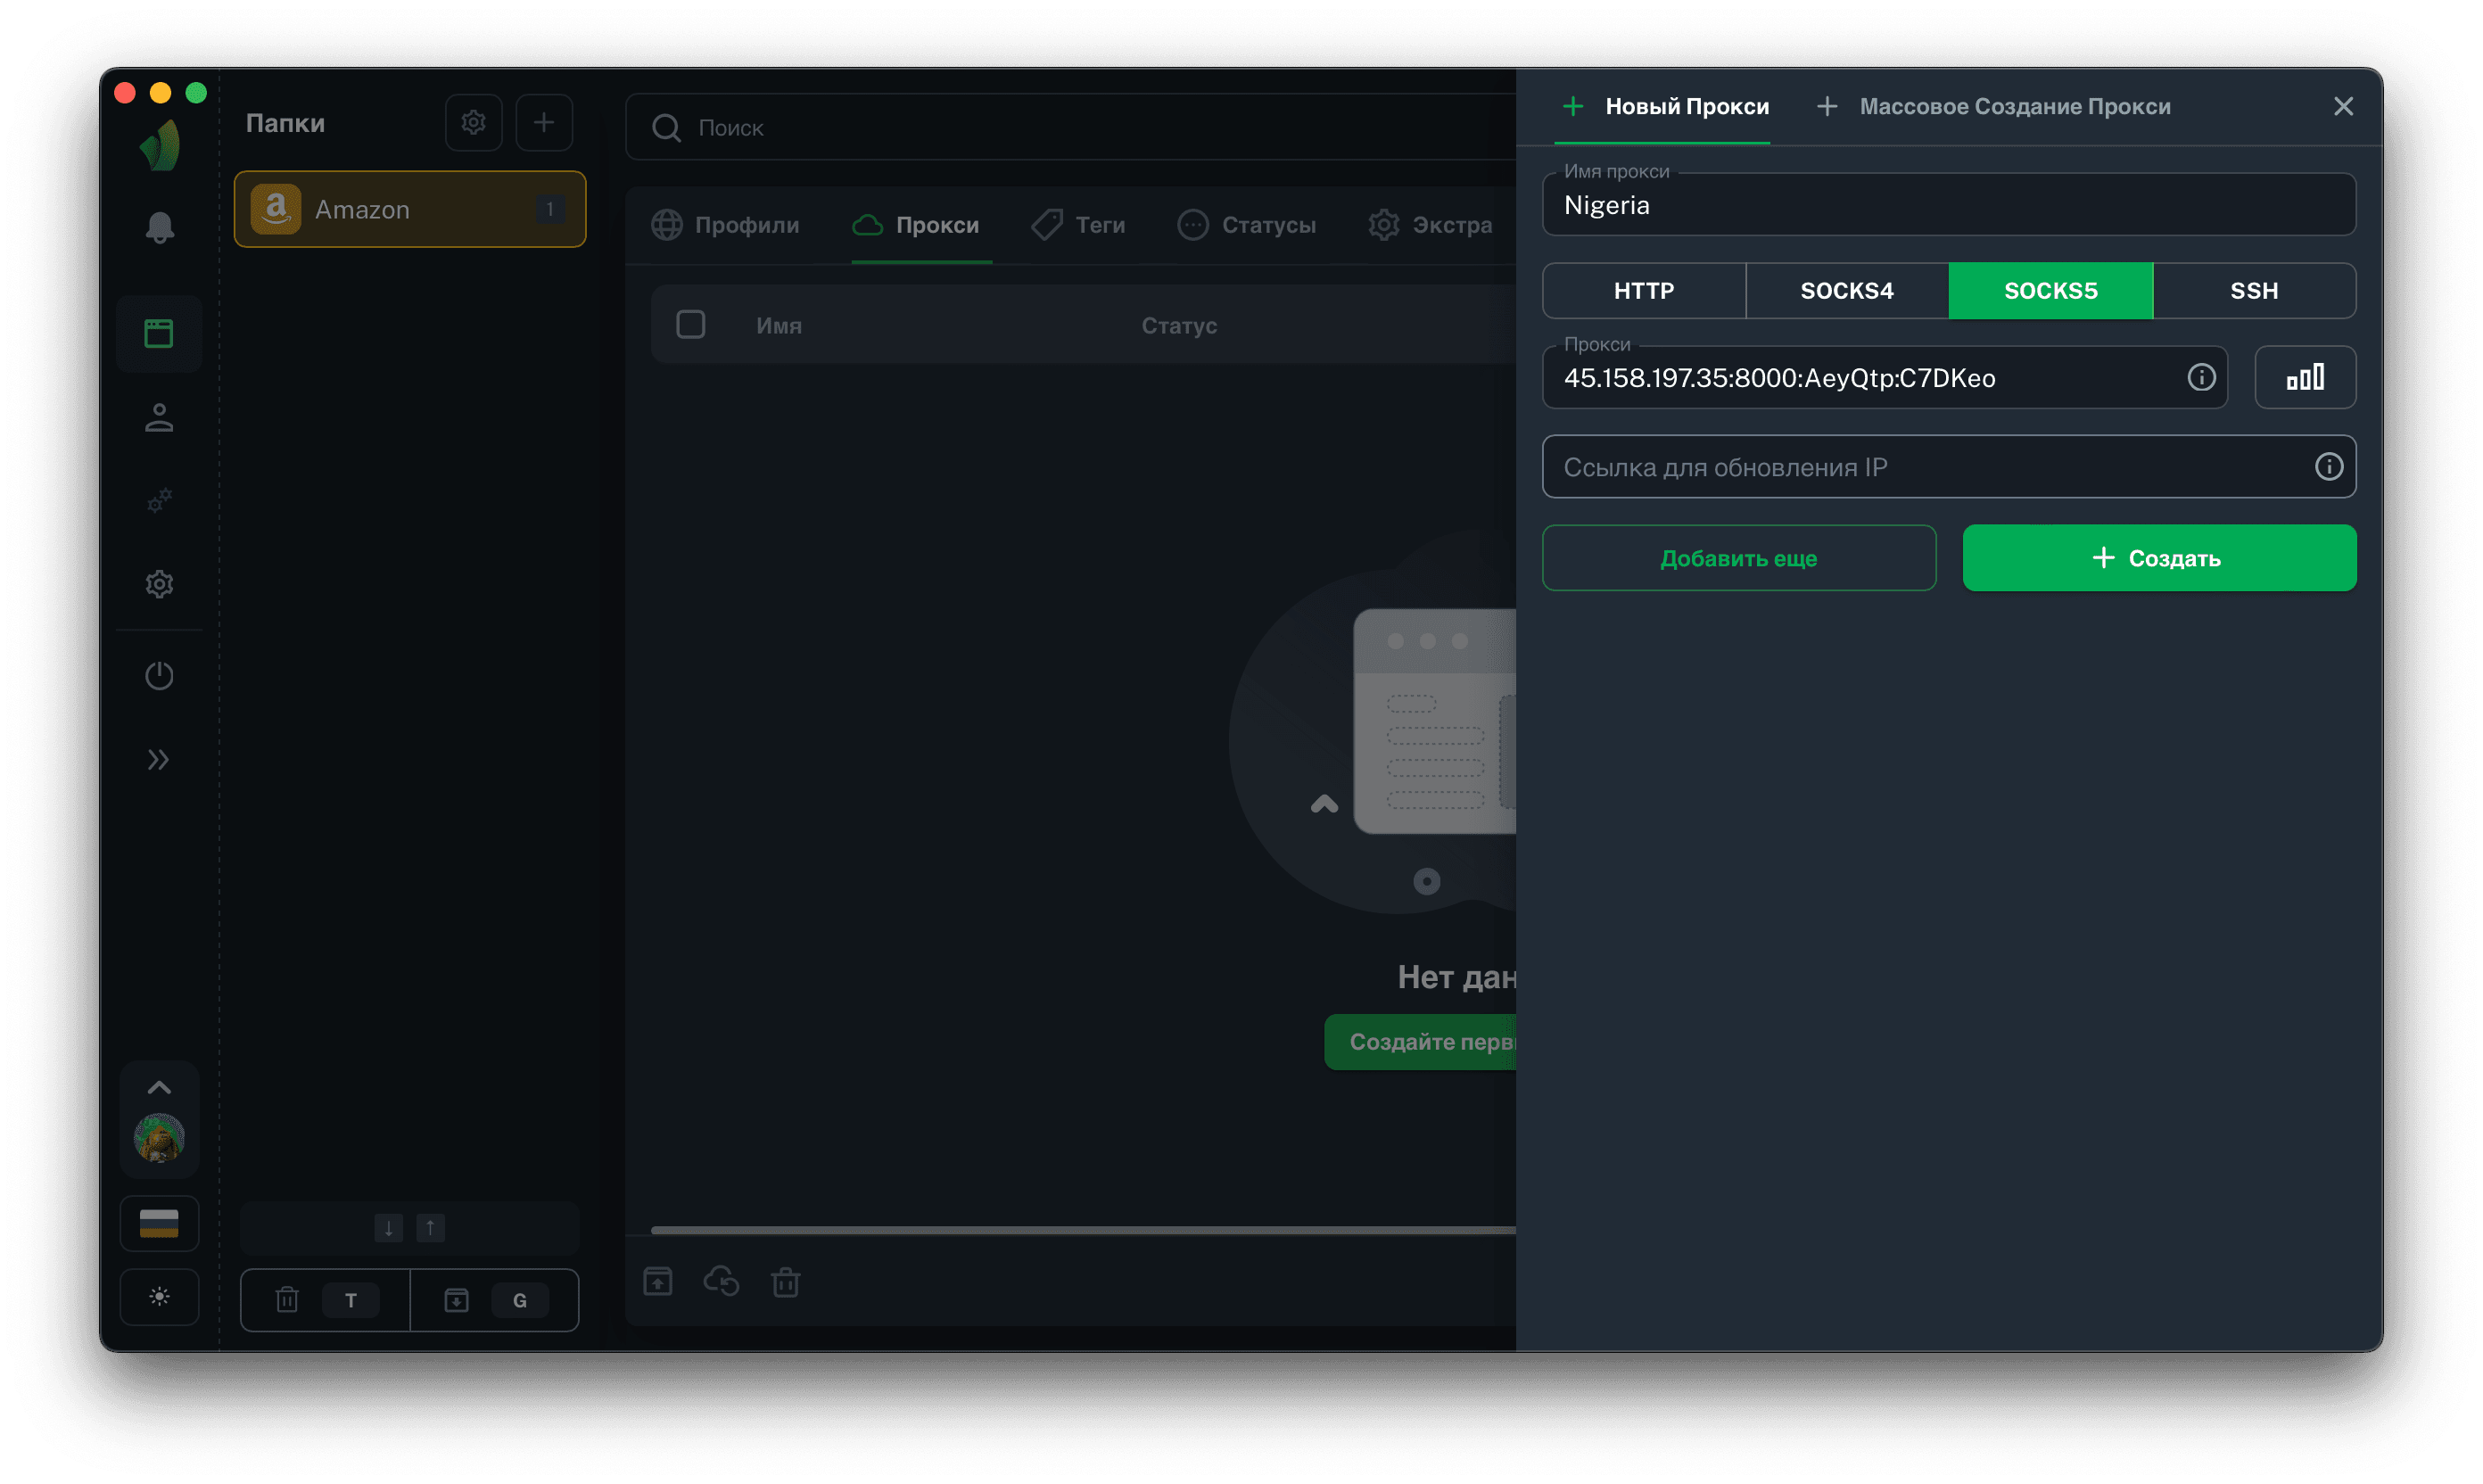Click the Добавить еще button

pos(1738,558)
